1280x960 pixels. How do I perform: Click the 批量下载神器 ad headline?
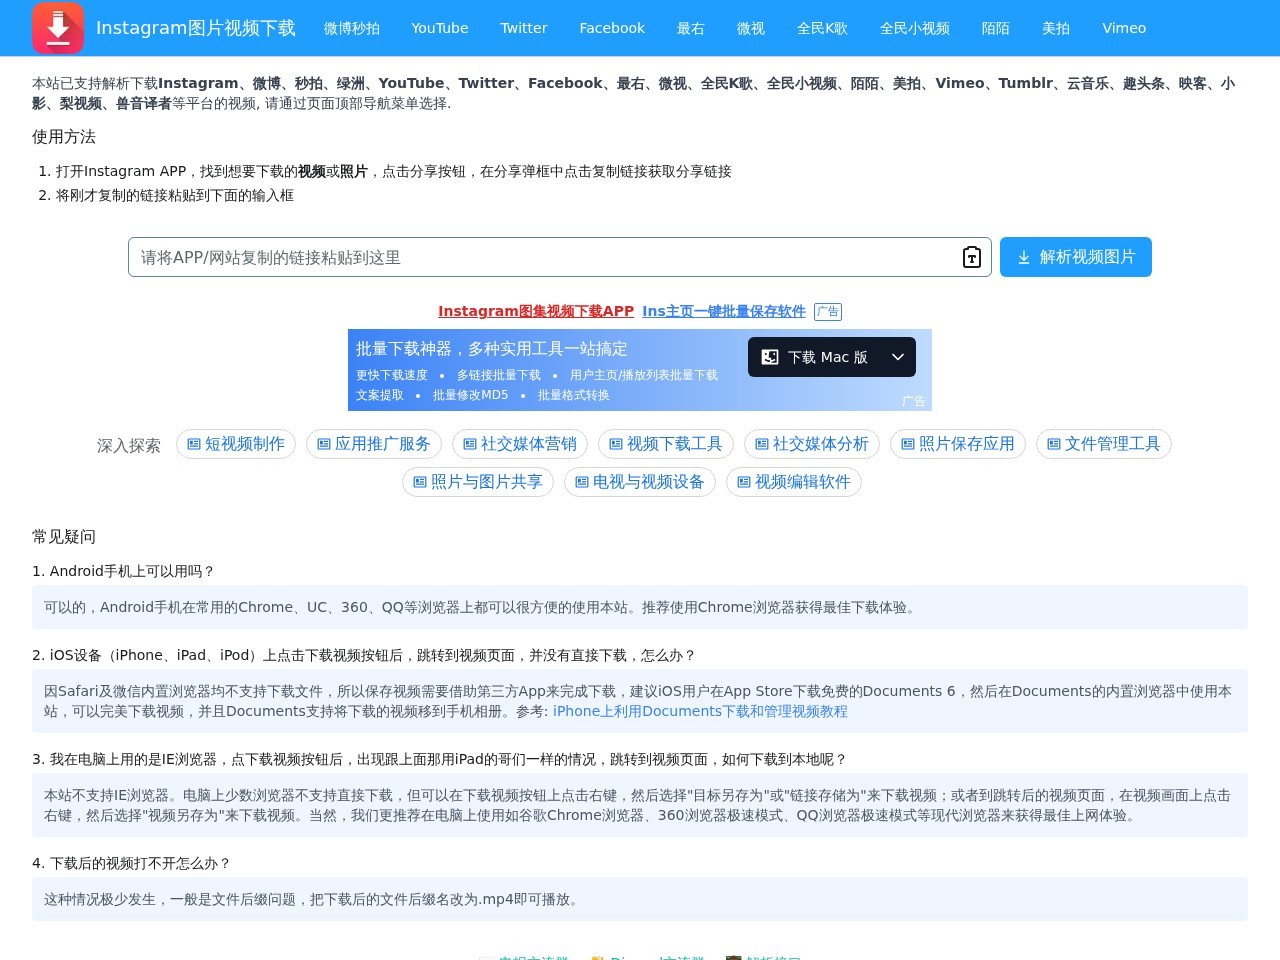[x=492, y=349]
